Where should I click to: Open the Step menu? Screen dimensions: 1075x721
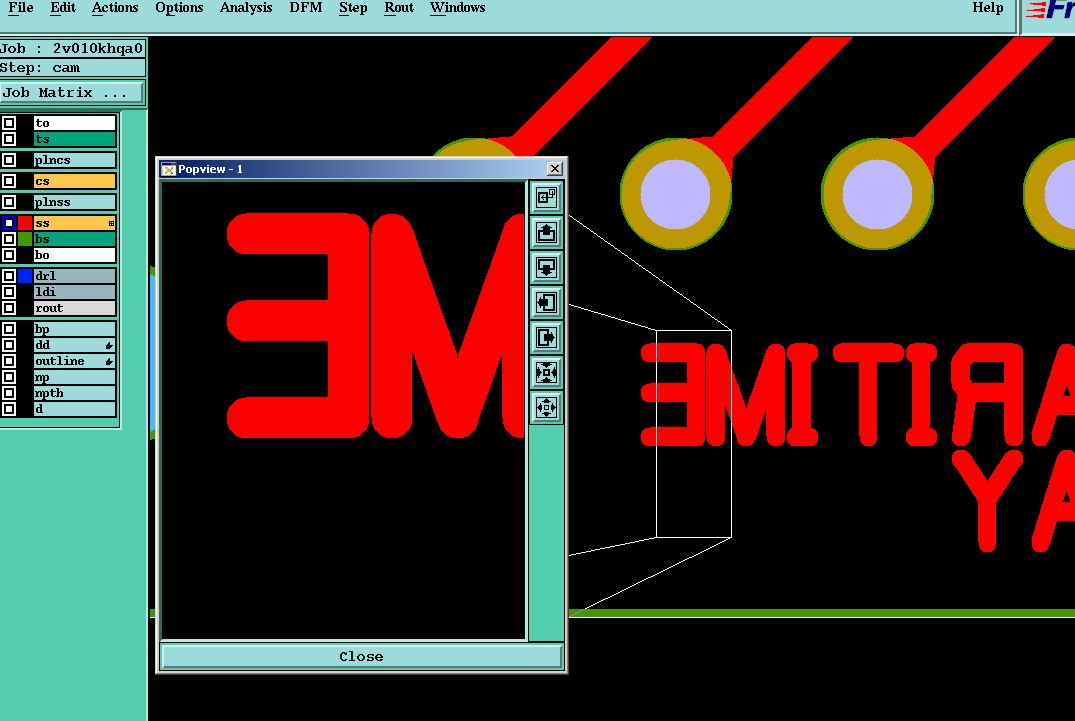(353, 8)
